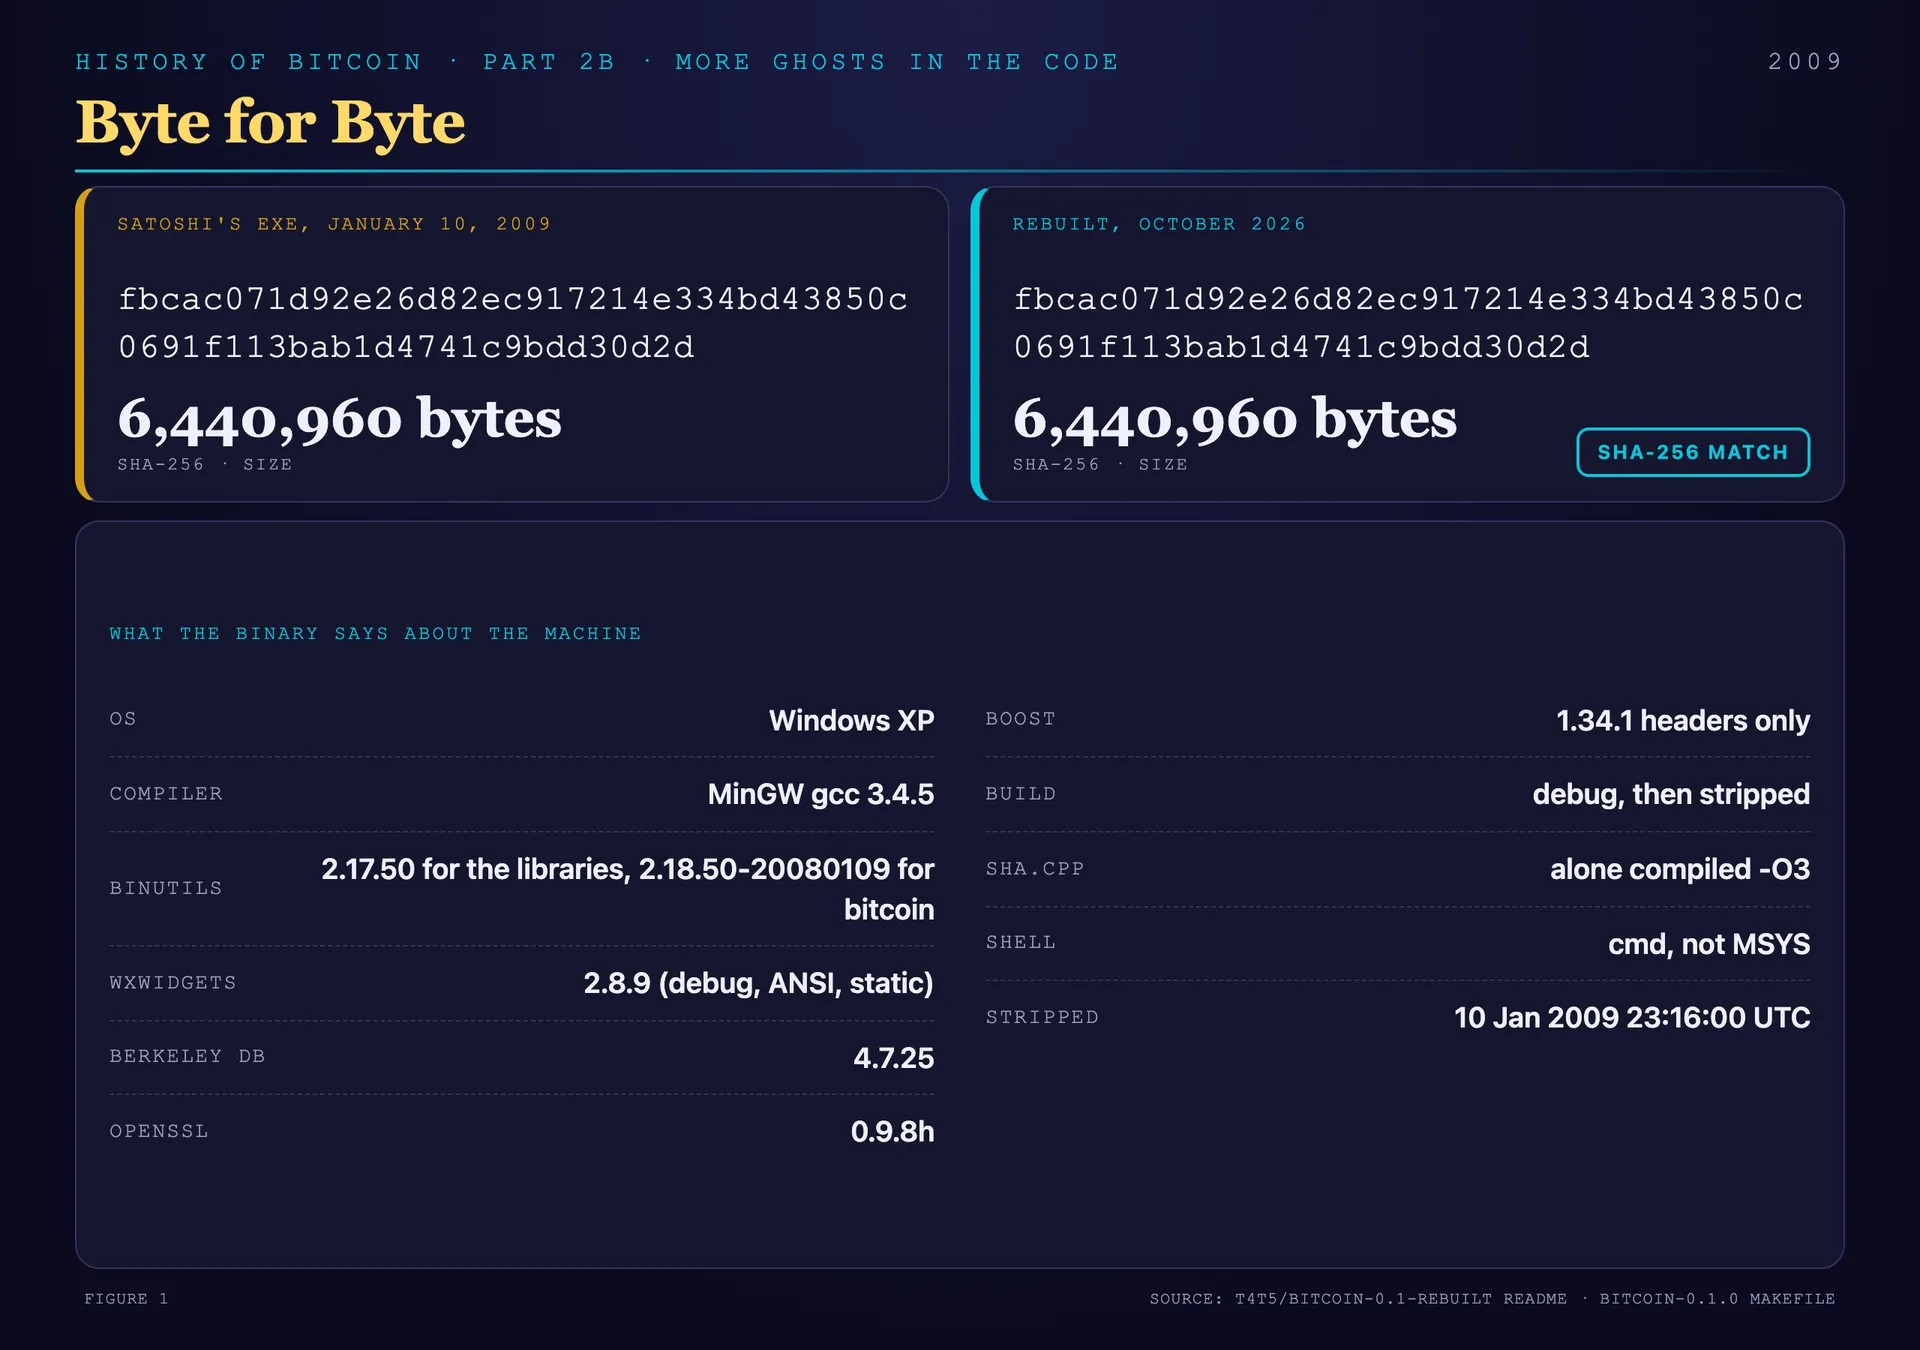Click the 'BOOST' row label
The width and height of the screenshot is (1920, 1350).
[1021, 719]
